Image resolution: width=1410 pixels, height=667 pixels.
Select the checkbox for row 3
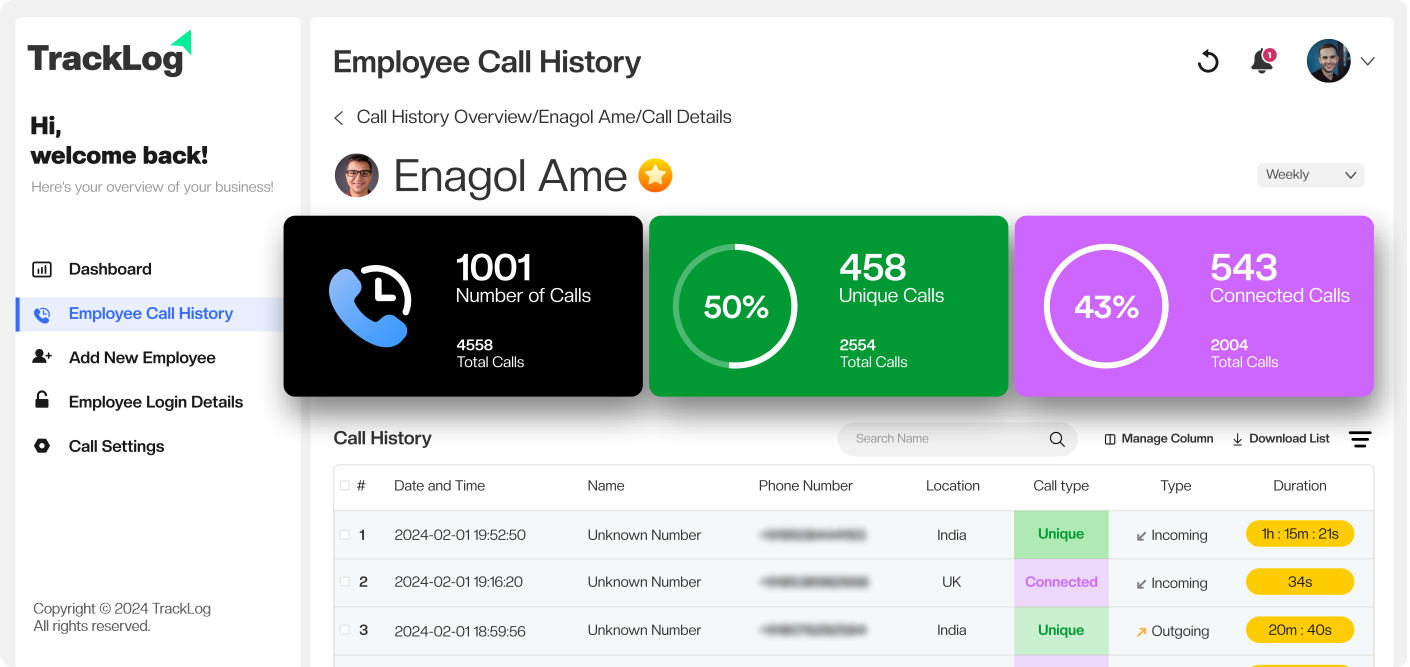tap(345, 630)
